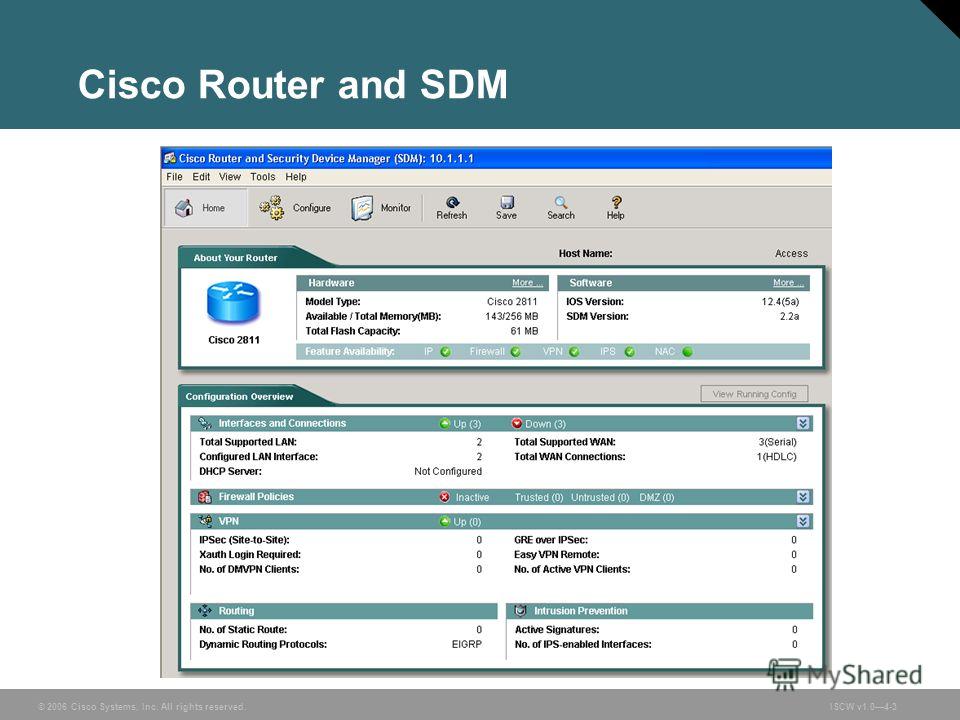Open the Home view house icon
The width and height of the screenshot is (960, 720).
pyautogui.click(x=184, y=208)
